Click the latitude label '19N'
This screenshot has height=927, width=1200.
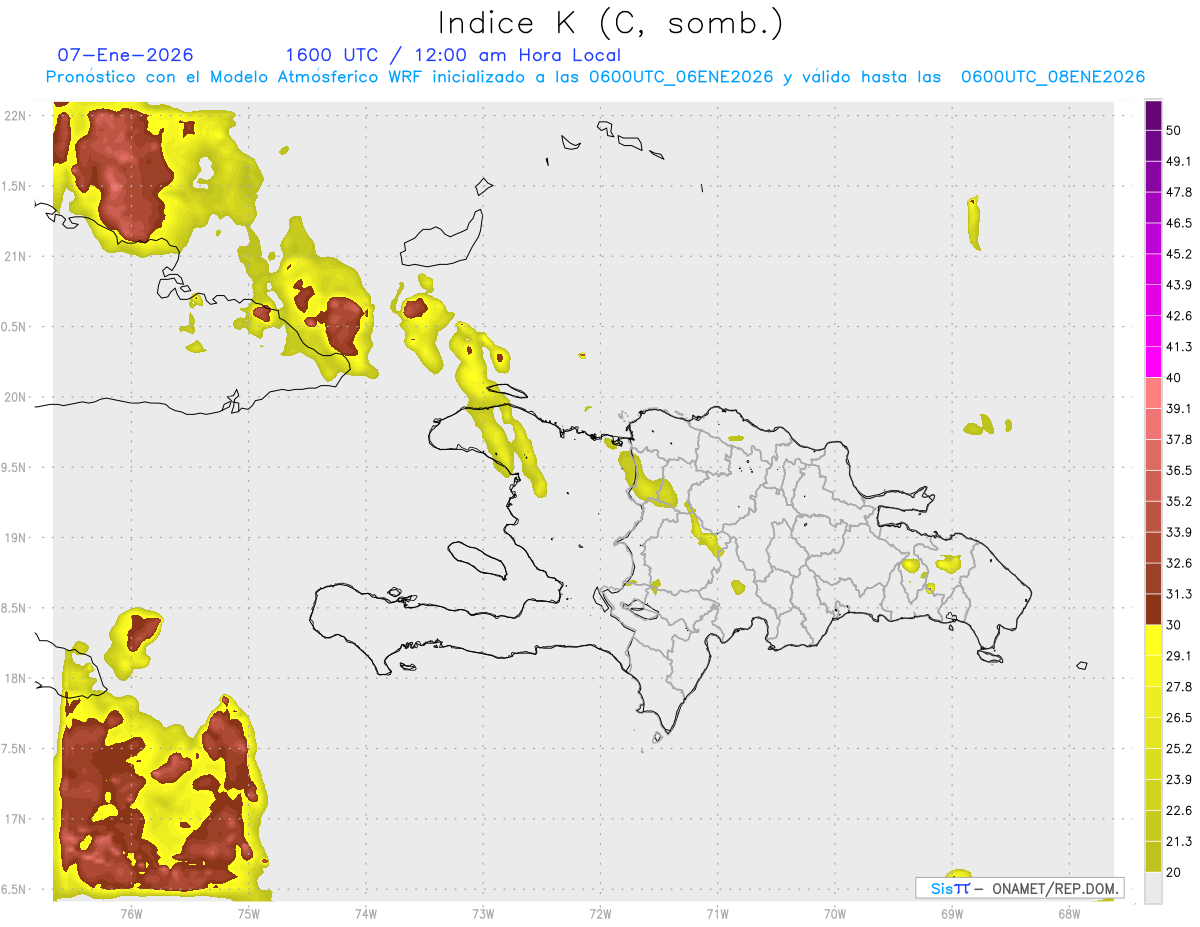point(14,538)
